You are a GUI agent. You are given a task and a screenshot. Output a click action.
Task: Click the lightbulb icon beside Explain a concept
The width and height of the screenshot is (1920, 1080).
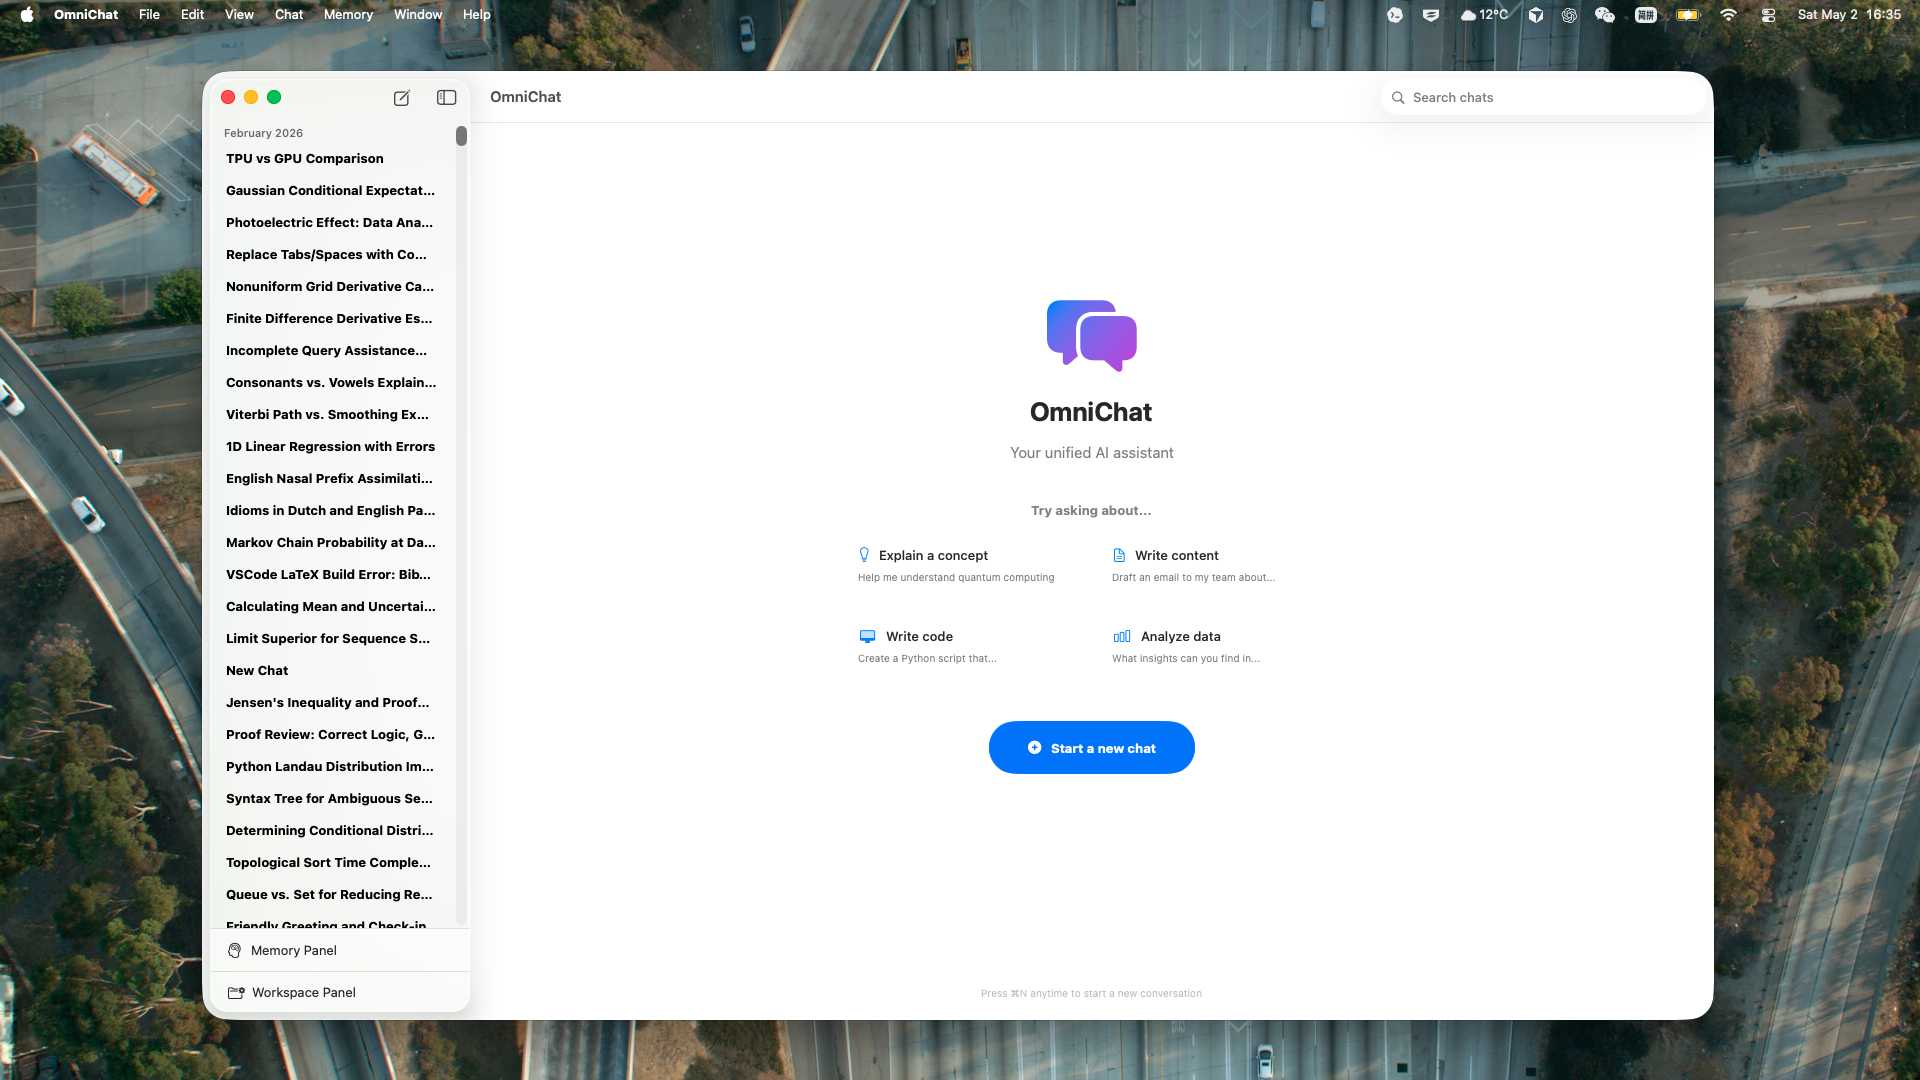click(x=864, y=555)
